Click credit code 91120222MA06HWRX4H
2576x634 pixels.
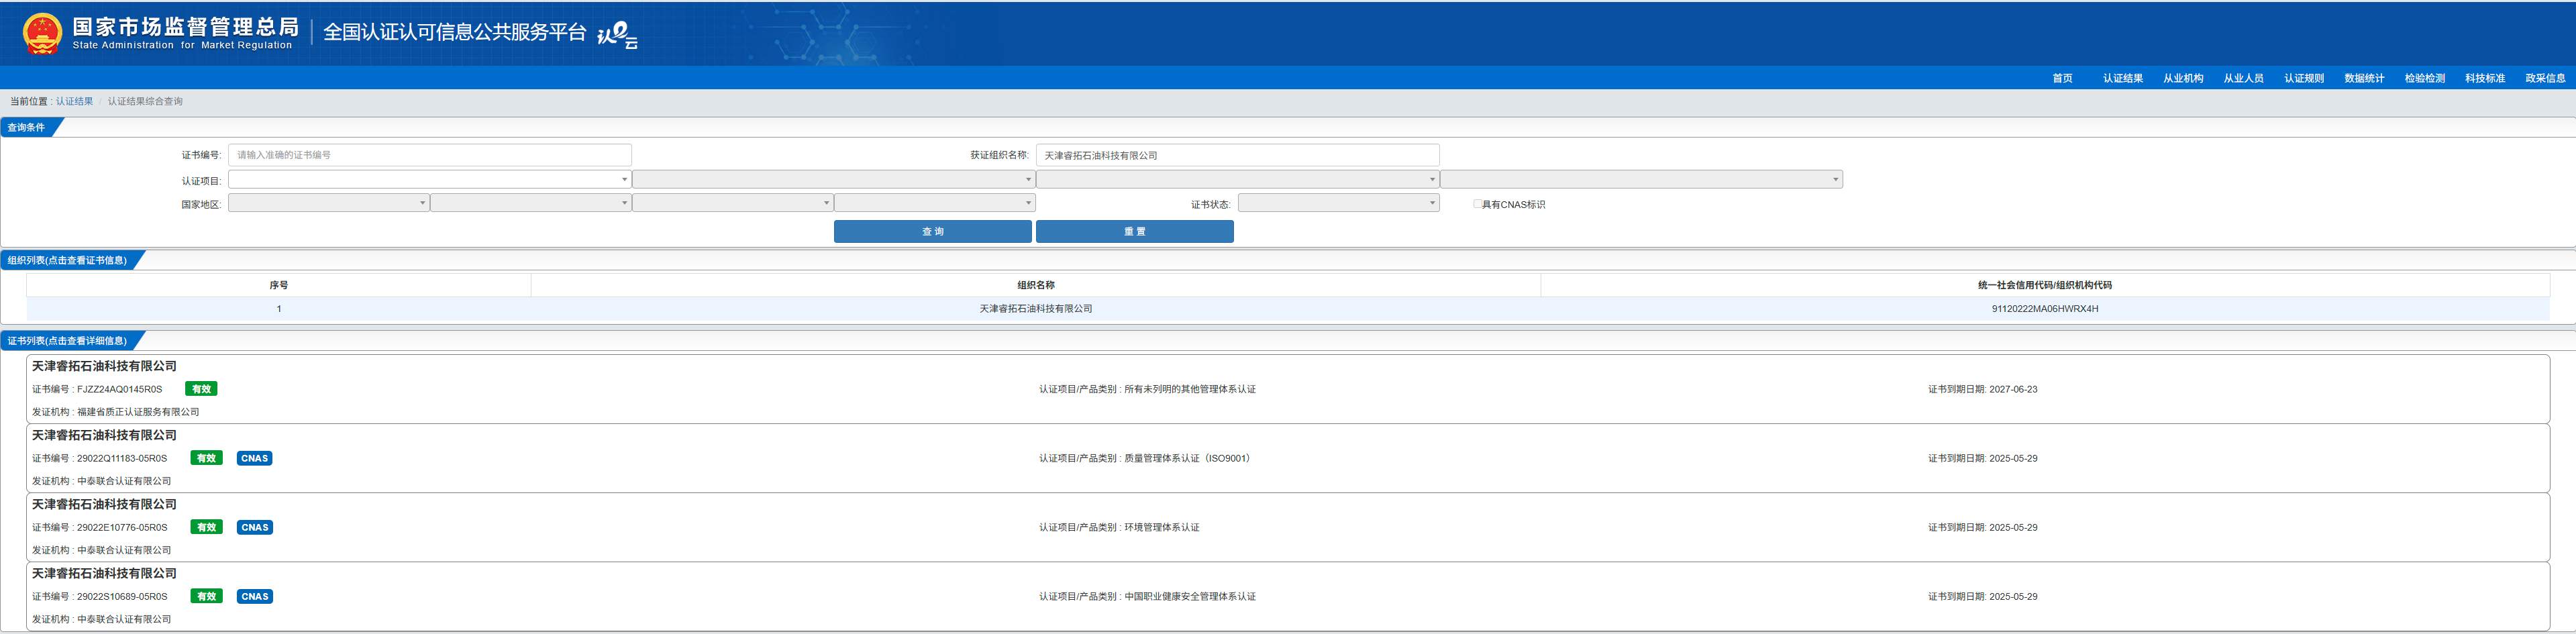pos(2045,309)
